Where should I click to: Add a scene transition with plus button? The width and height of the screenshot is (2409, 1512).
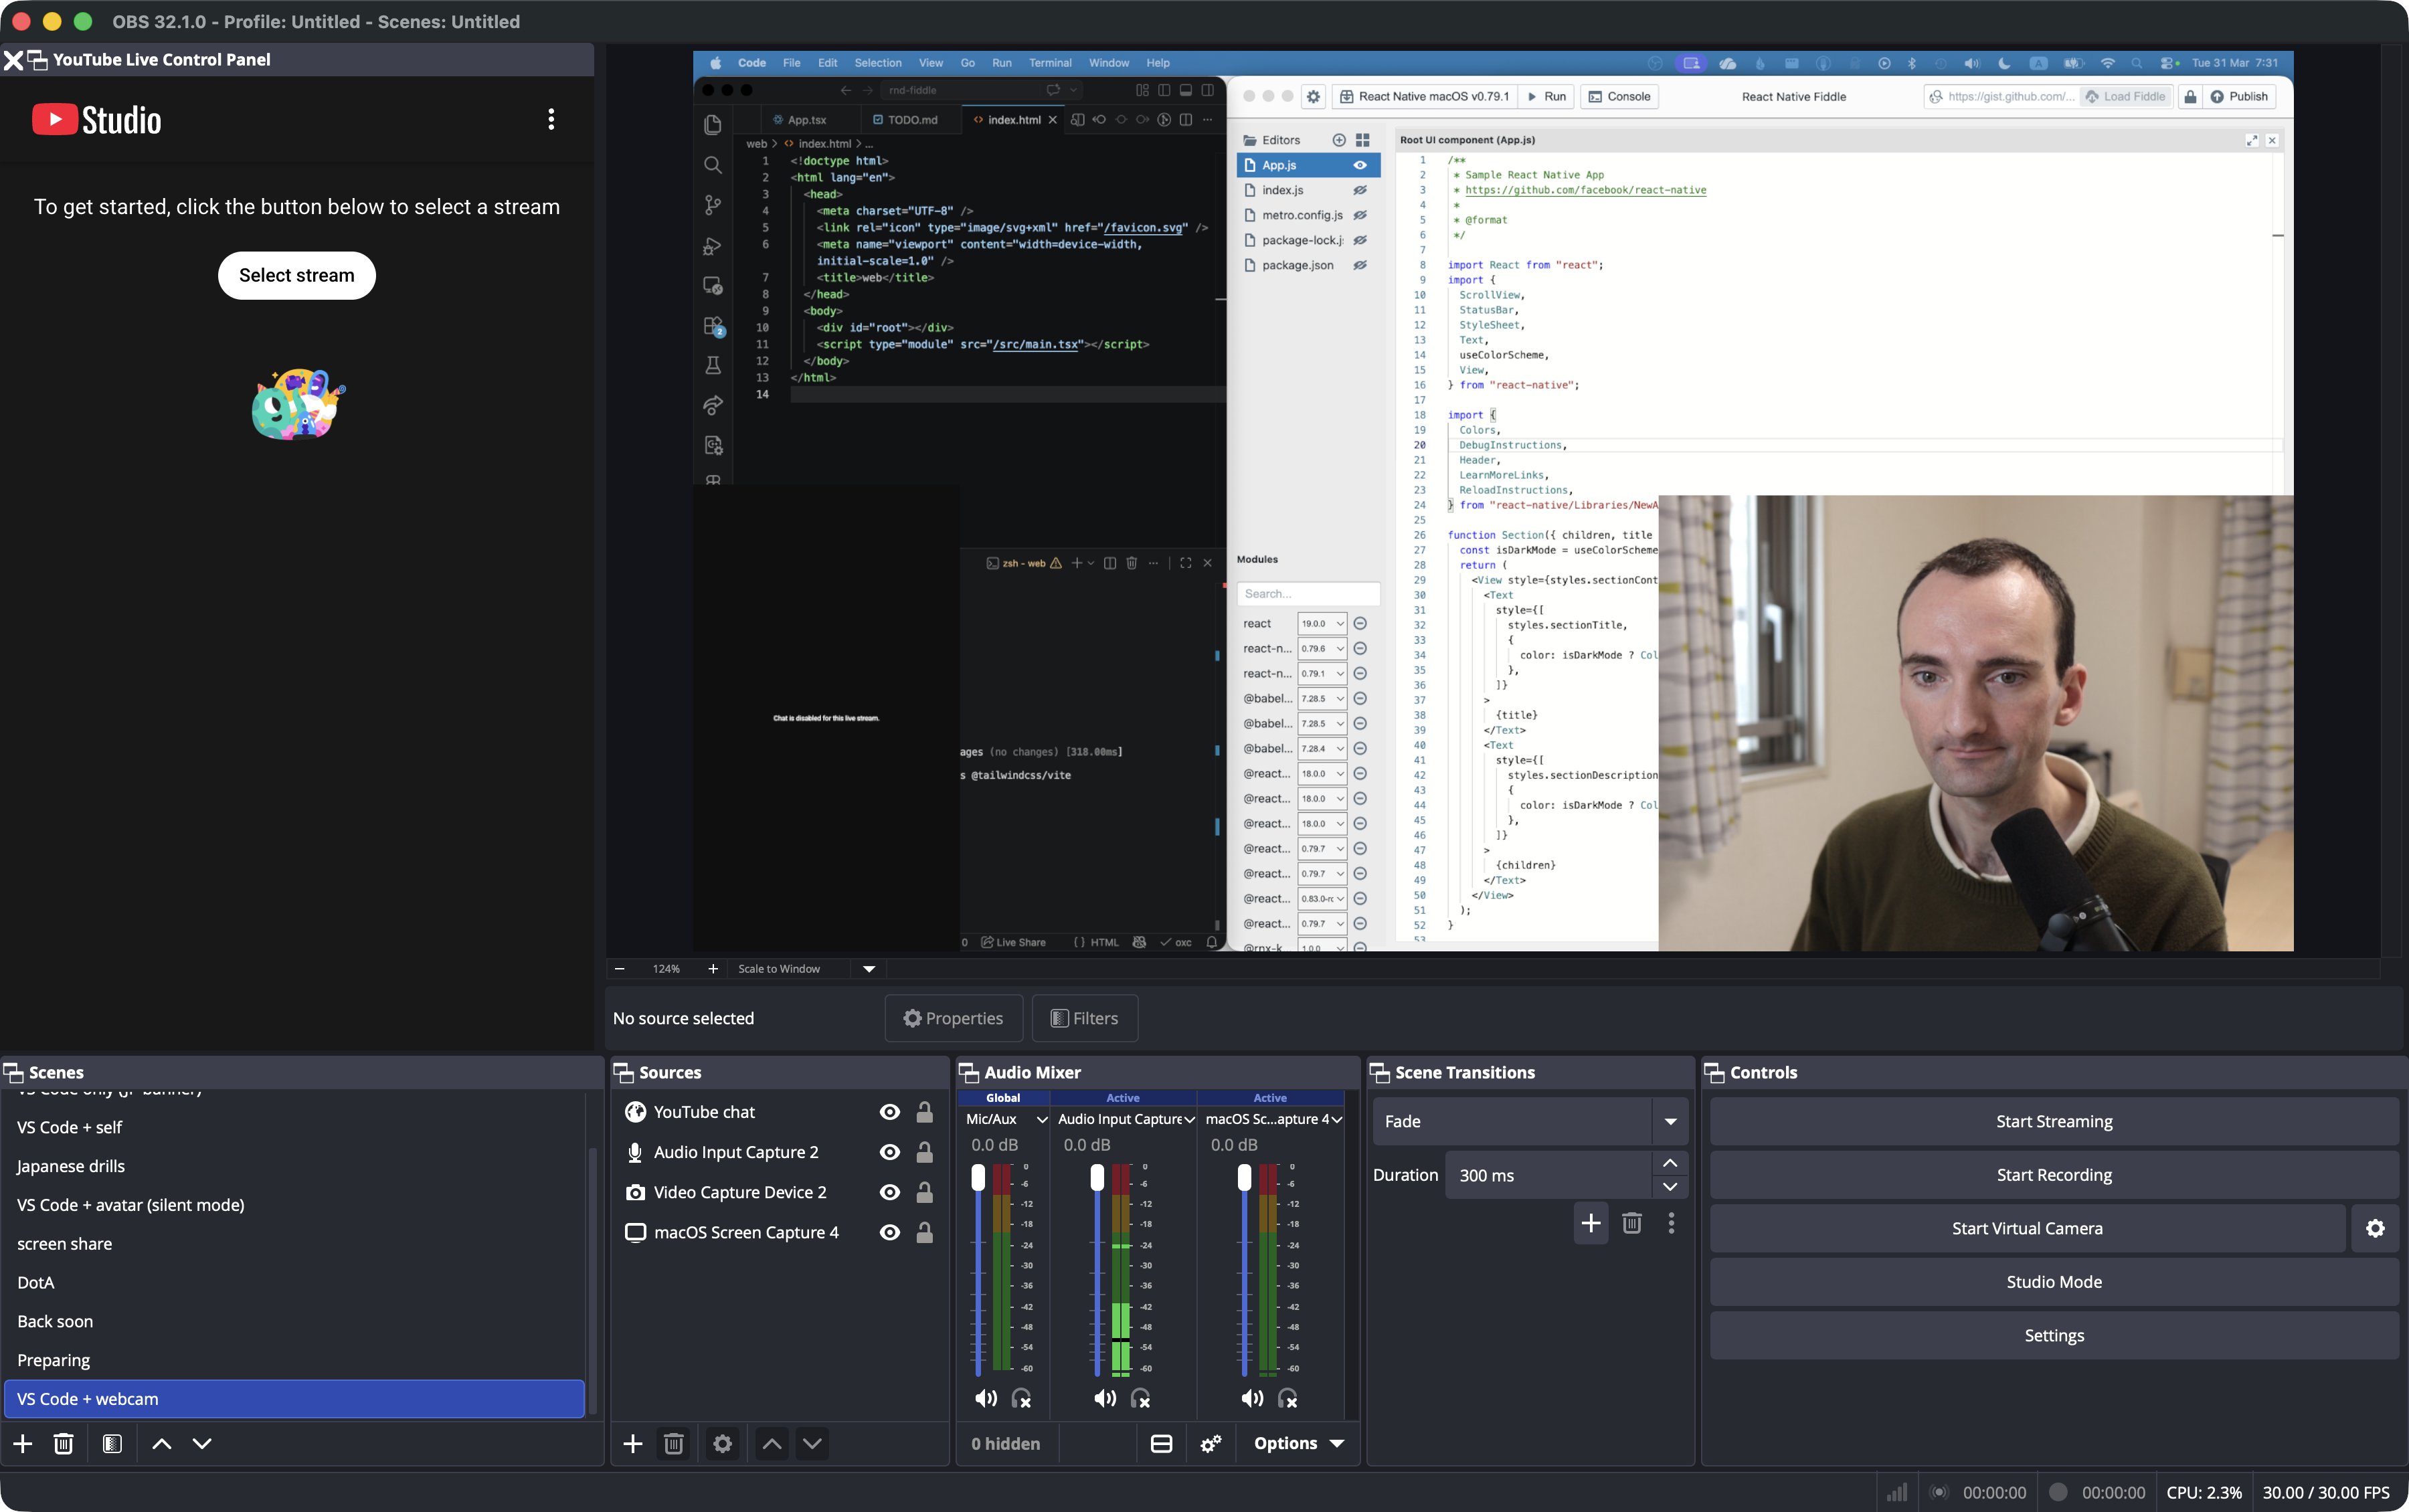pos(1591,1223)
